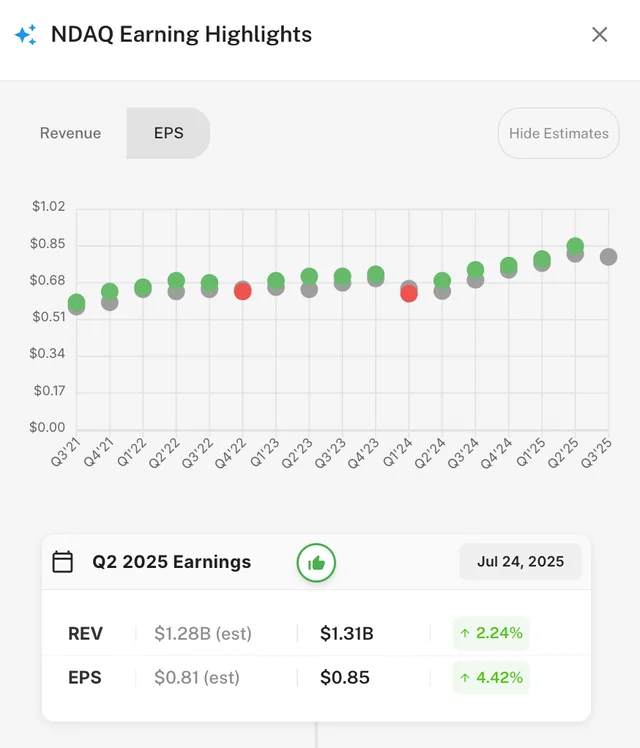This screenshot has width=640, height=748.
Task: Click the $1.31B actual revenue value
Action: click(x=347, y=634)
